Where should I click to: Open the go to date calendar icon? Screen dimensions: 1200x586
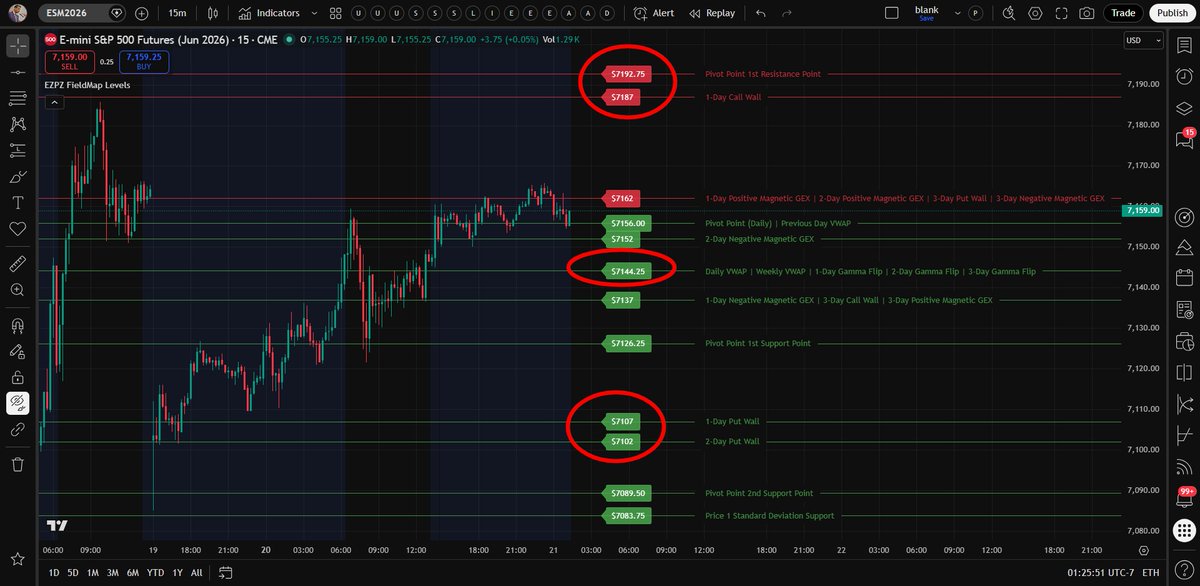(226, 572)
